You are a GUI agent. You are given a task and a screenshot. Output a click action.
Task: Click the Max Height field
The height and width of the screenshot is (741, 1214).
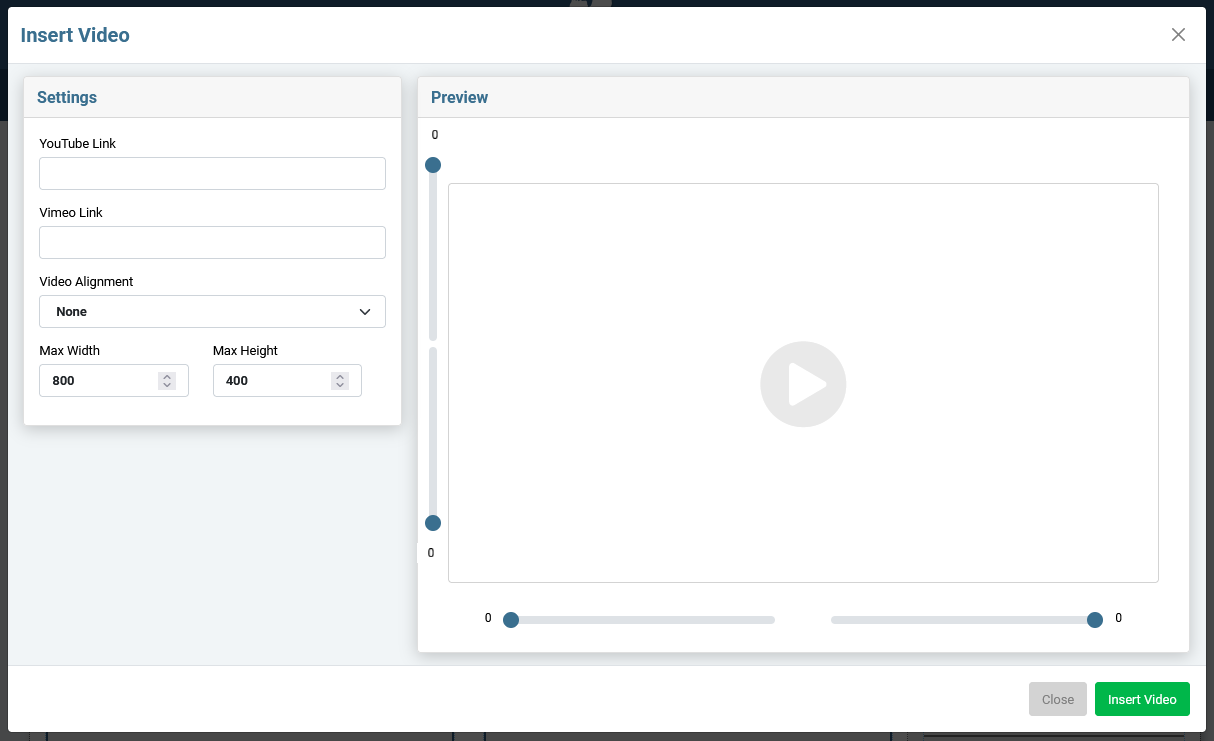click(287, 380)
